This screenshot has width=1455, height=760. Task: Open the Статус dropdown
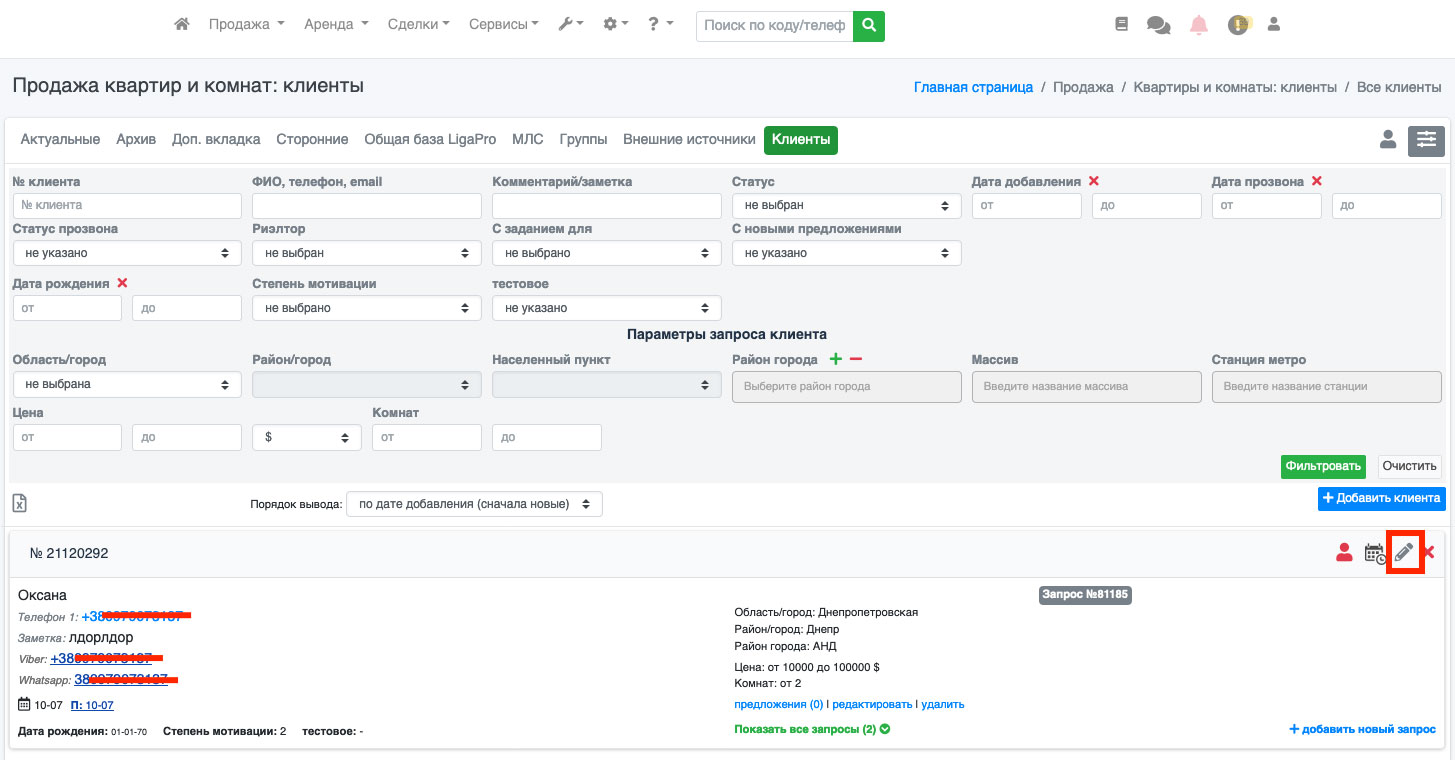(x=846, y=206)
